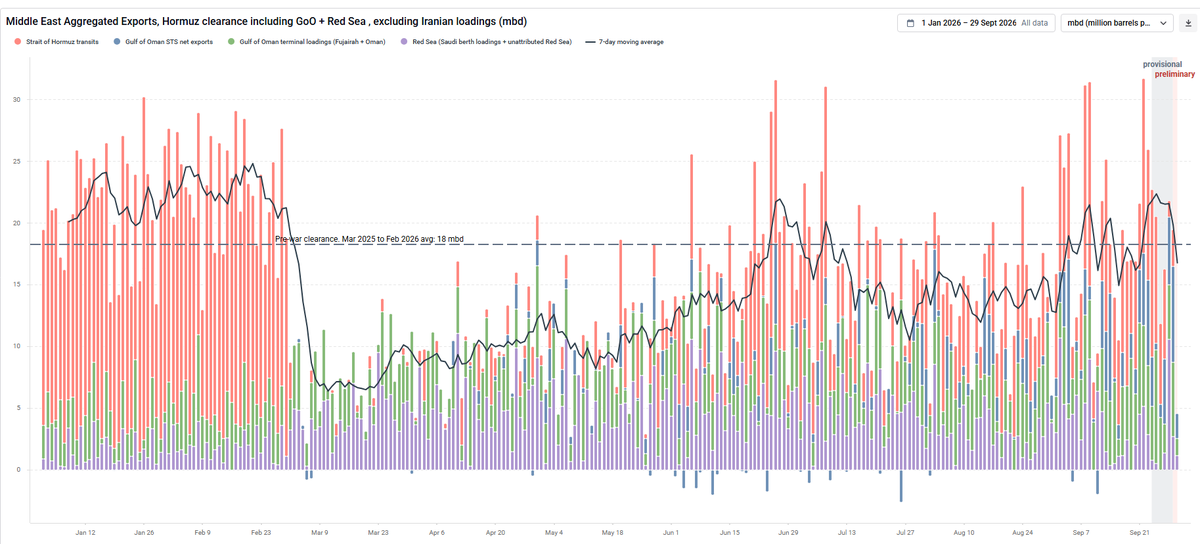Click the Sep 21 x-axis label
1200x544 pixels.
click(x=1140, y=534)
